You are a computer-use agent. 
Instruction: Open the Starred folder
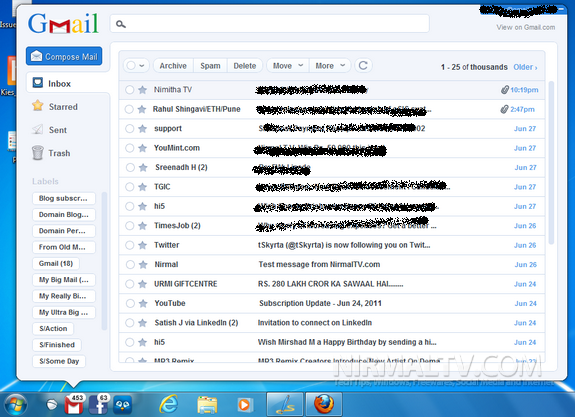55,107
